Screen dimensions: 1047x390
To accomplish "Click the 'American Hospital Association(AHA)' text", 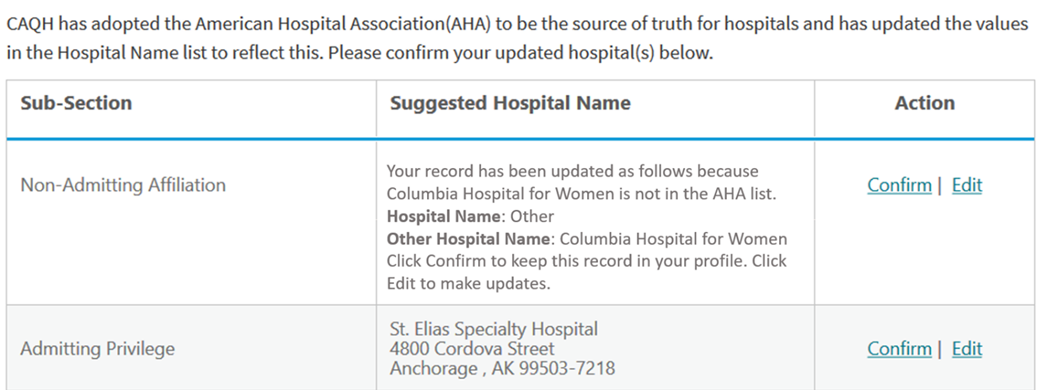I will pos(343,25).
